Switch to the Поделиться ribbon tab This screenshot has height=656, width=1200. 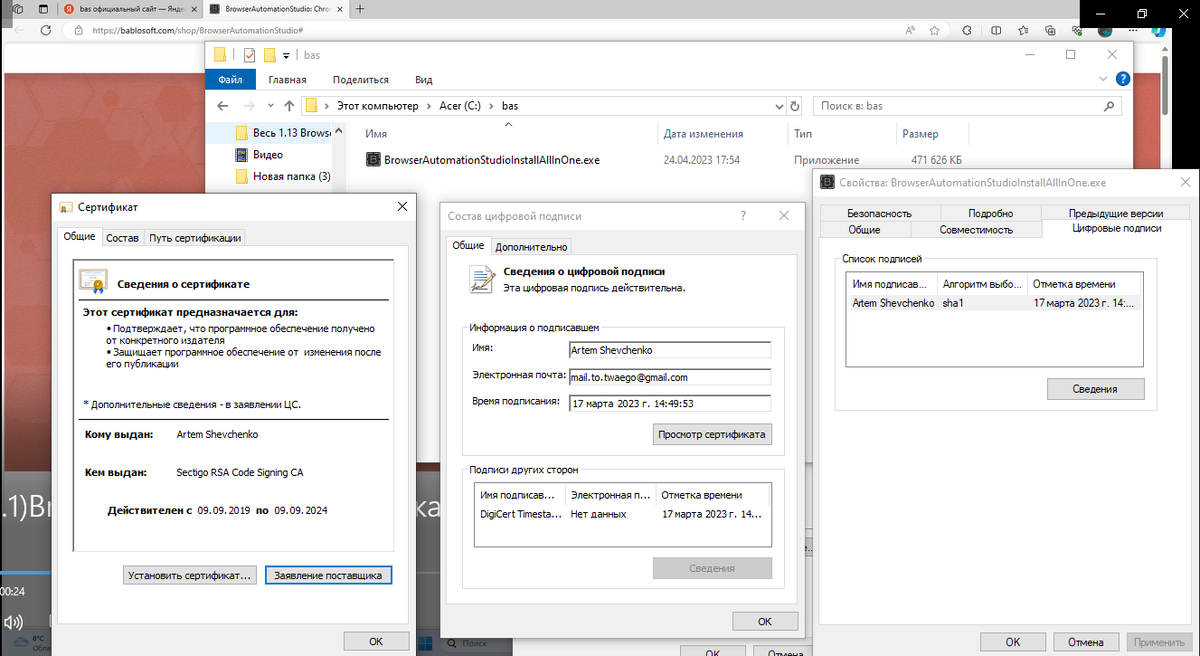point(360,79)
